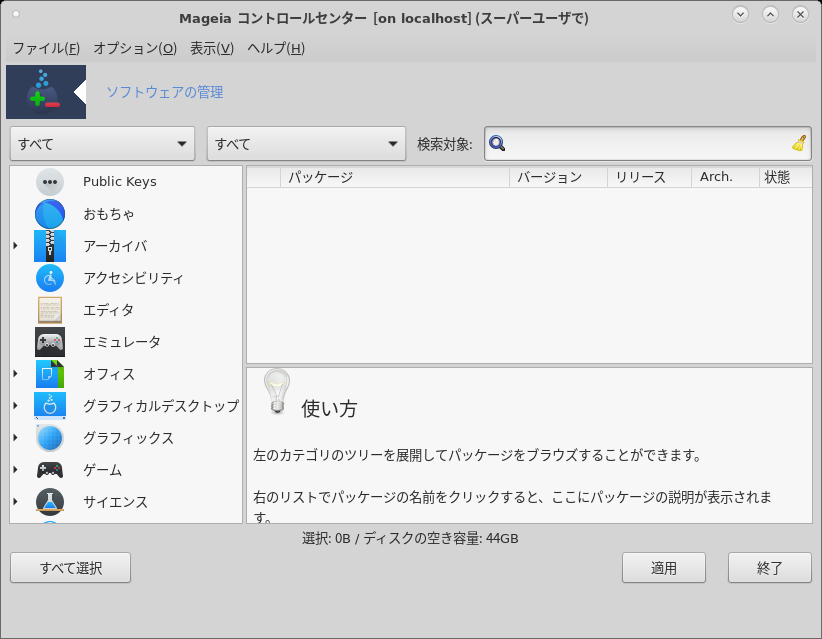Viewport: 822px width, 639px height.
Task: Click the ゲーム controller icon
Action: (50, 470)
